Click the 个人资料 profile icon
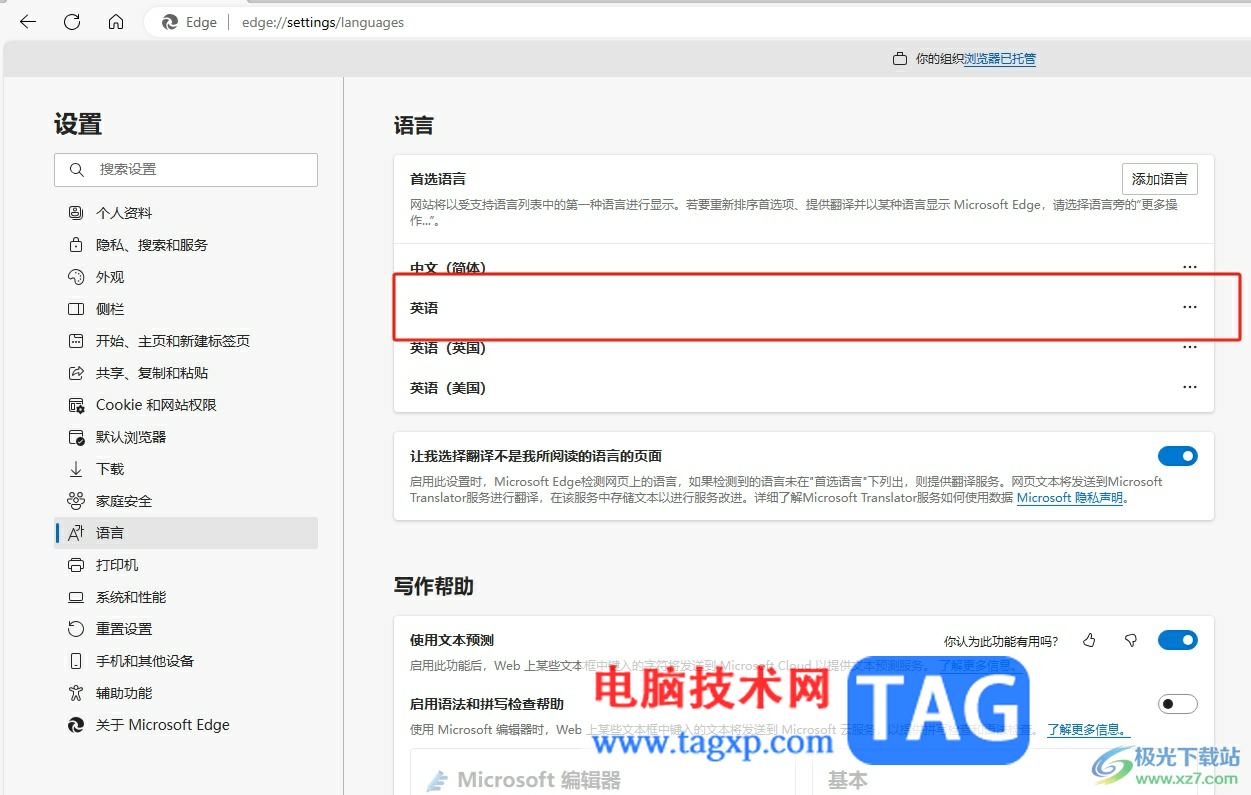Image resolution: width=1251 pixels, height=795 pixels. pos(76,213)
